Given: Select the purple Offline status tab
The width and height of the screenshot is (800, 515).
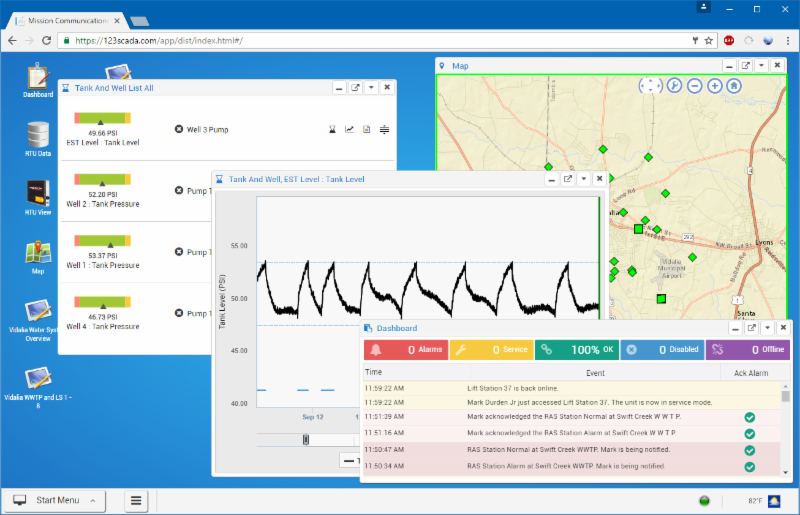Looking at the screenshot, I should tap(747, 350).
